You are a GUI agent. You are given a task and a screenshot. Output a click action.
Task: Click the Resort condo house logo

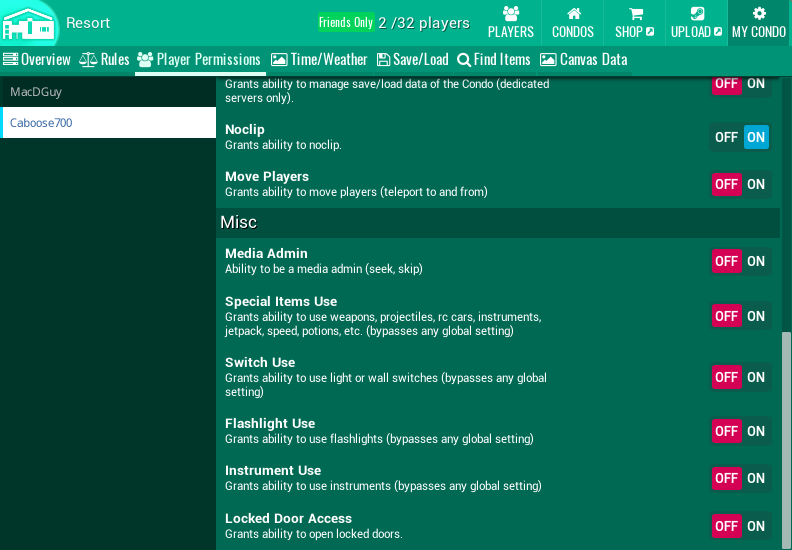[28, 24]
